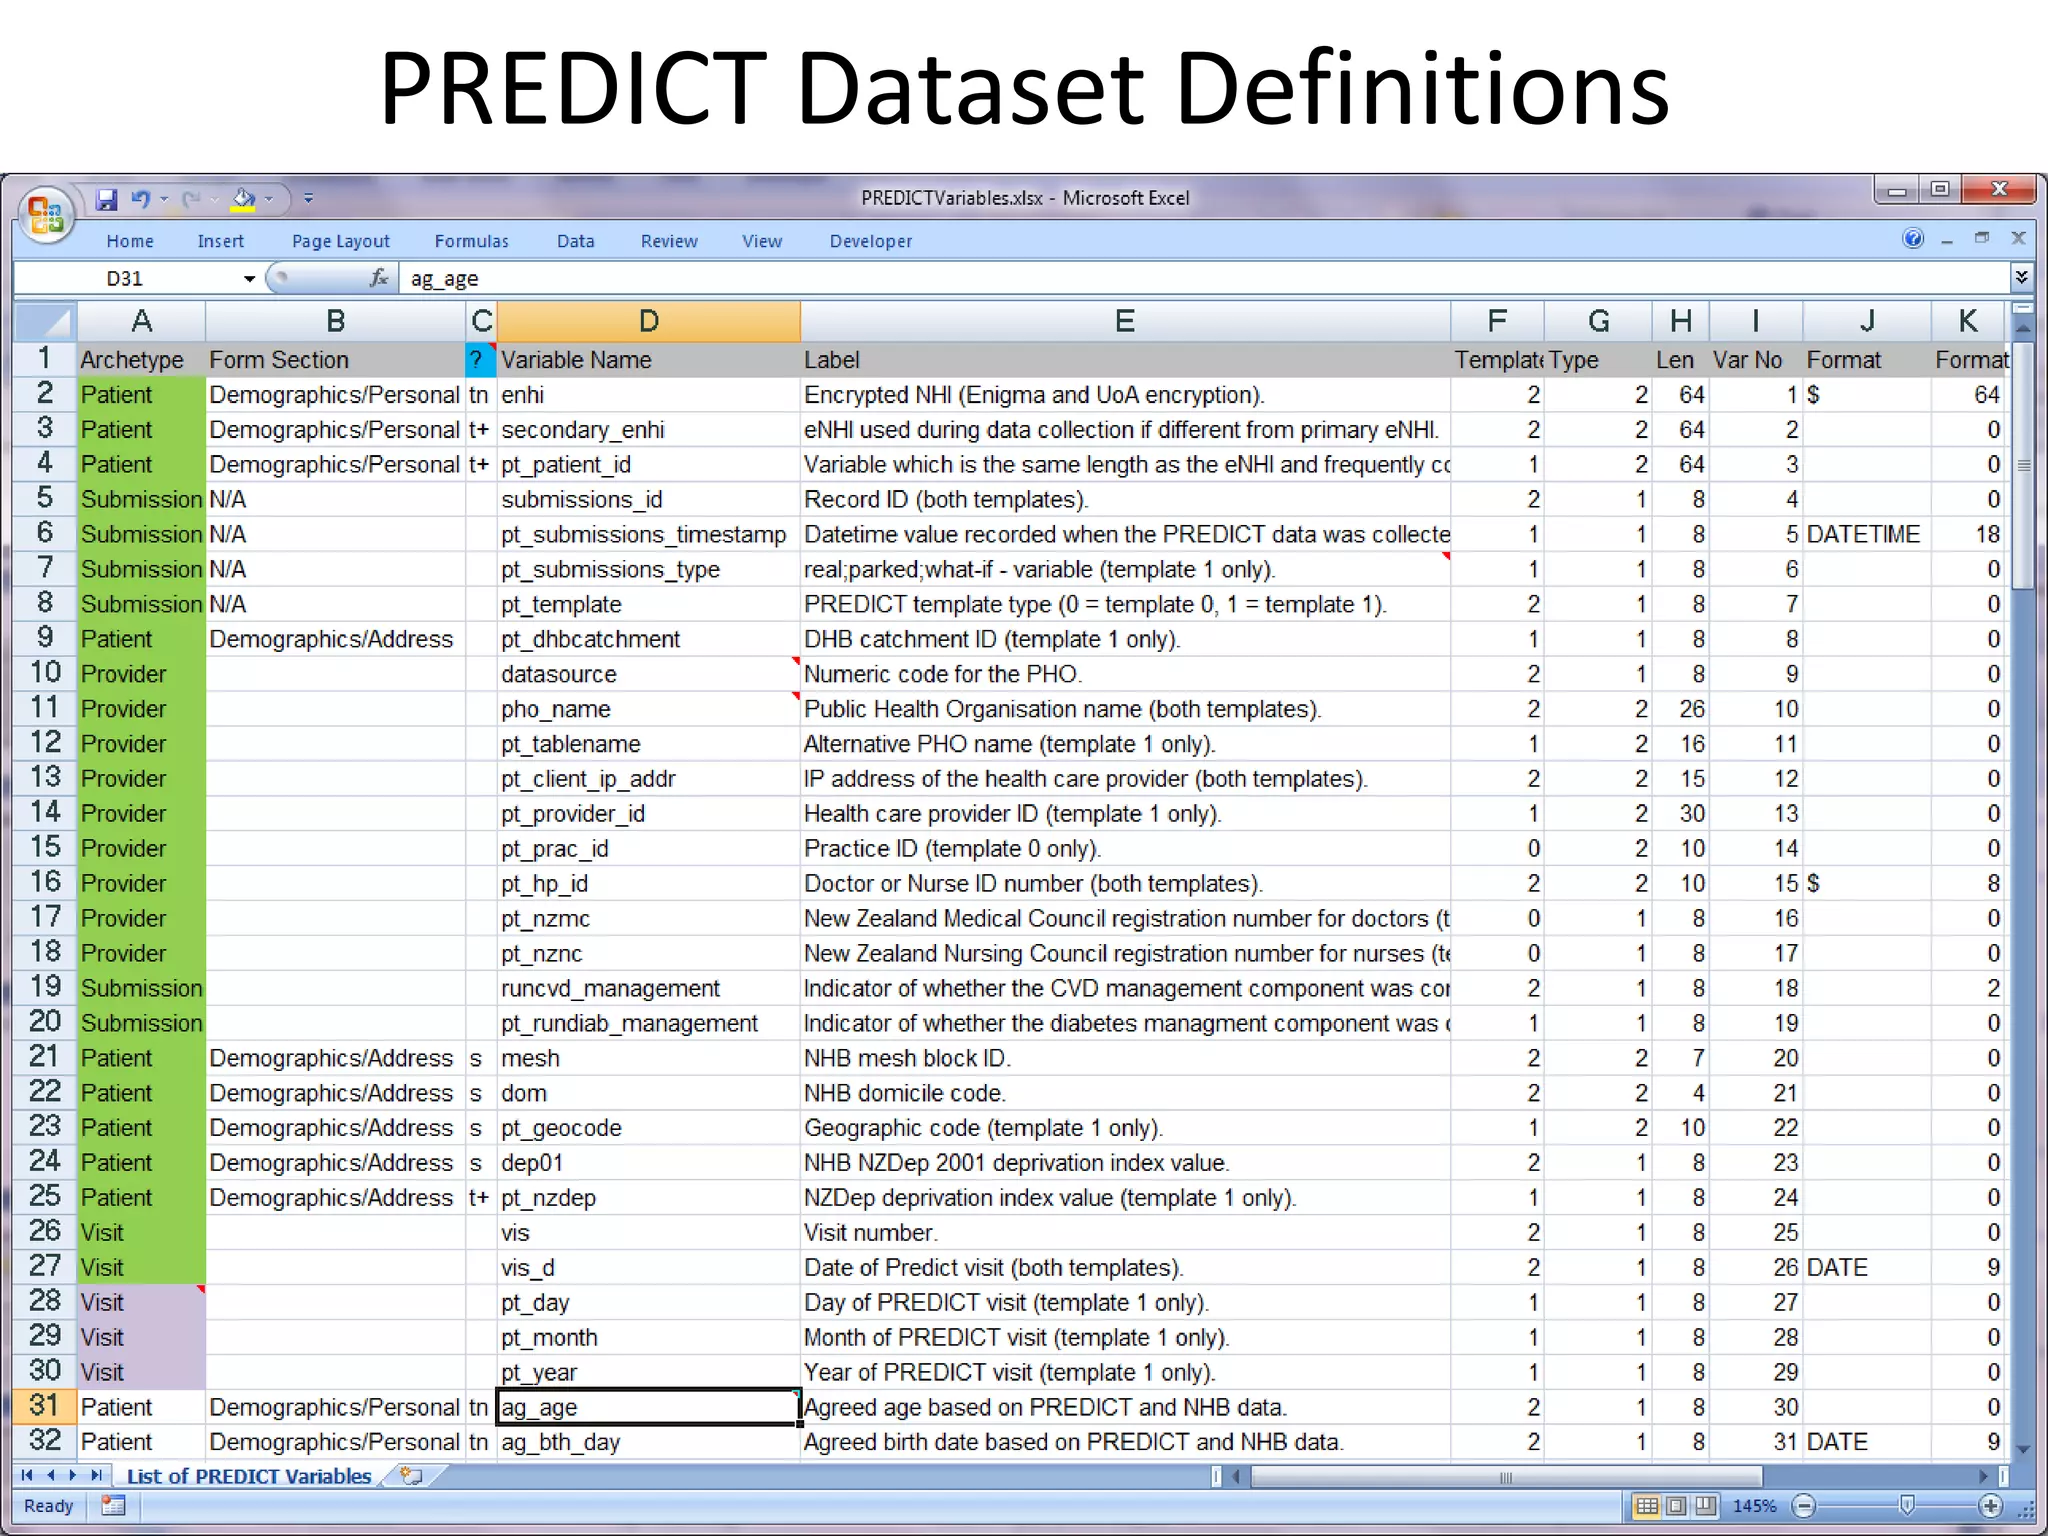Apply the Fill Color paint bucket

(243, 199)
